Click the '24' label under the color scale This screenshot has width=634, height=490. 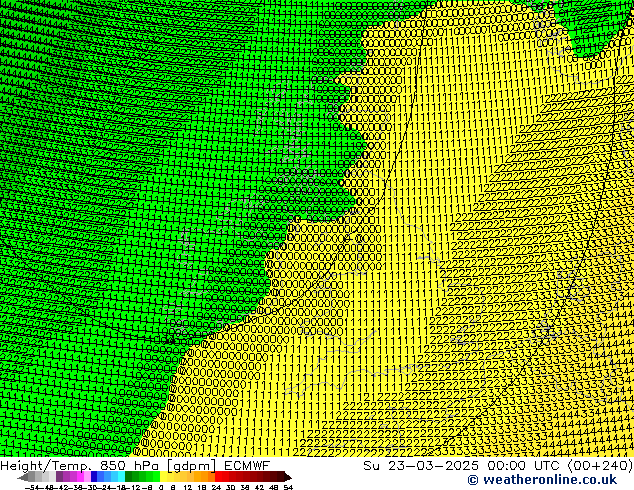(x=216, y=488)
